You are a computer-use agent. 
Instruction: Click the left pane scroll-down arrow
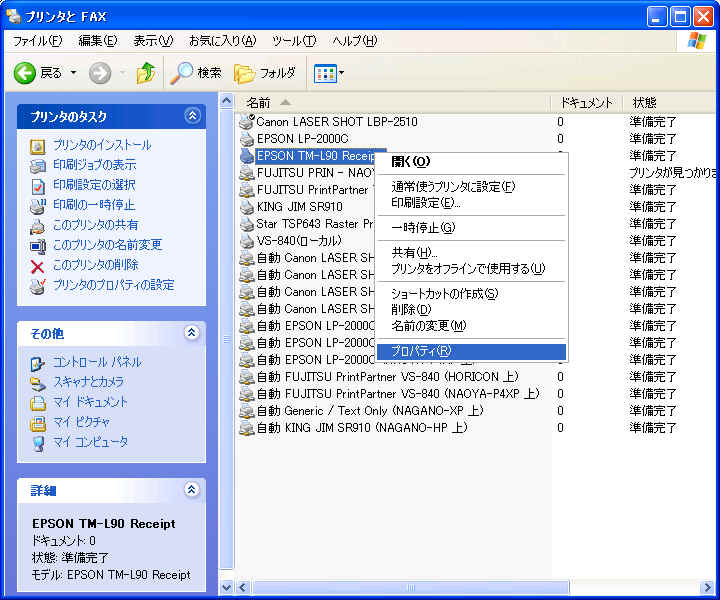tap(226, 587)
